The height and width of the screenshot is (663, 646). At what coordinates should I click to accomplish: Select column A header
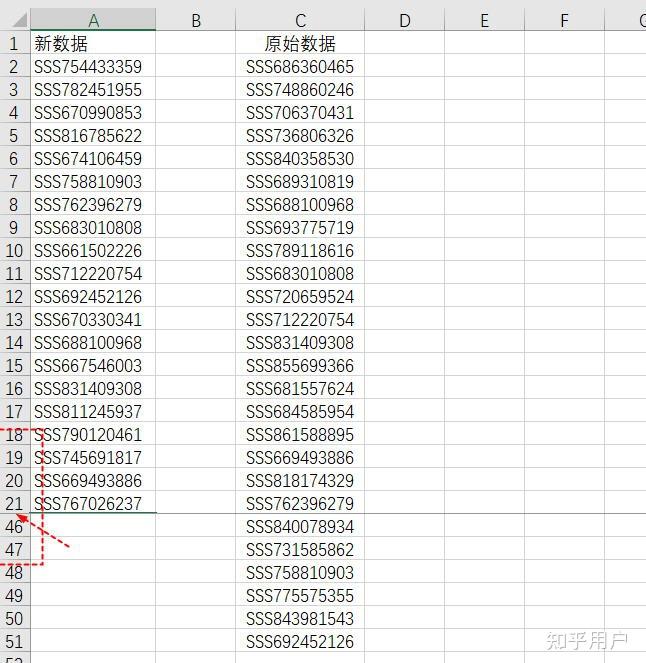tap(93, 20)
